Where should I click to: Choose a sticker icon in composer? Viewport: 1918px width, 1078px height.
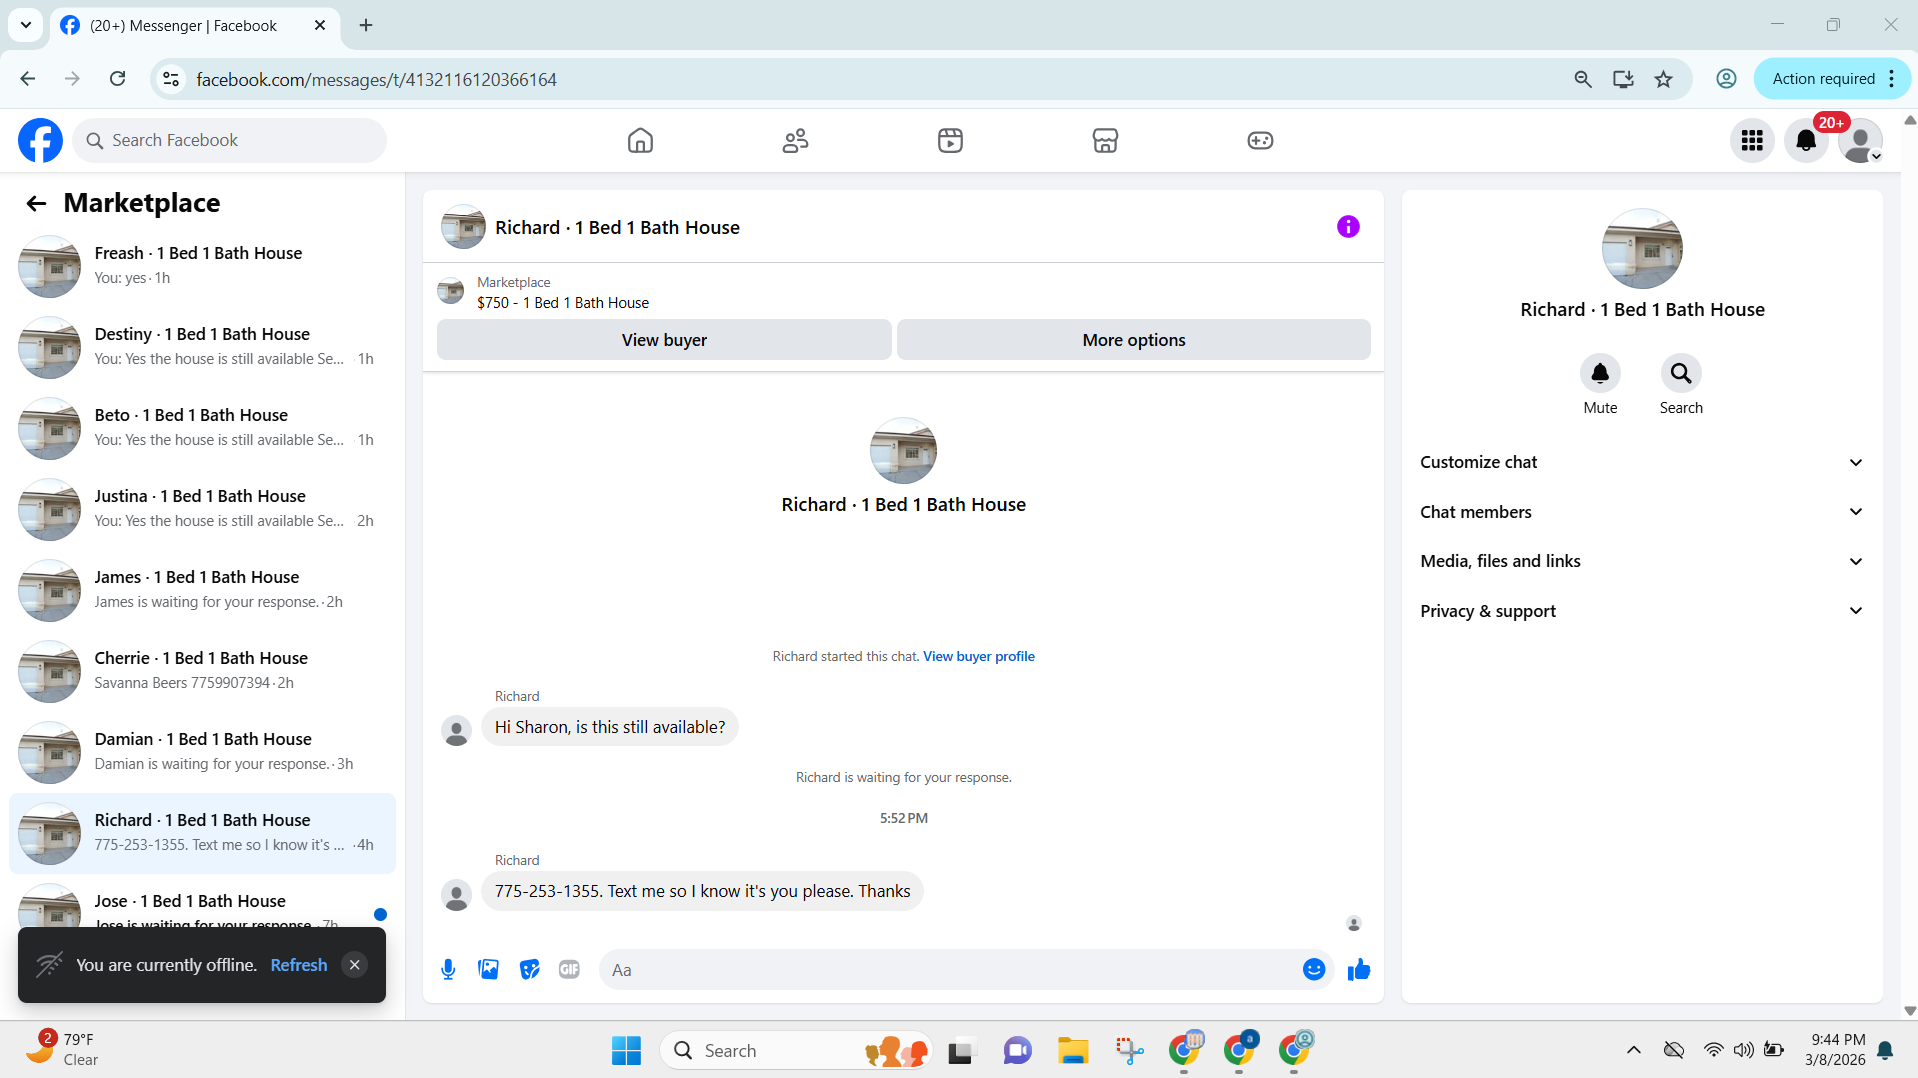[529, 969]
